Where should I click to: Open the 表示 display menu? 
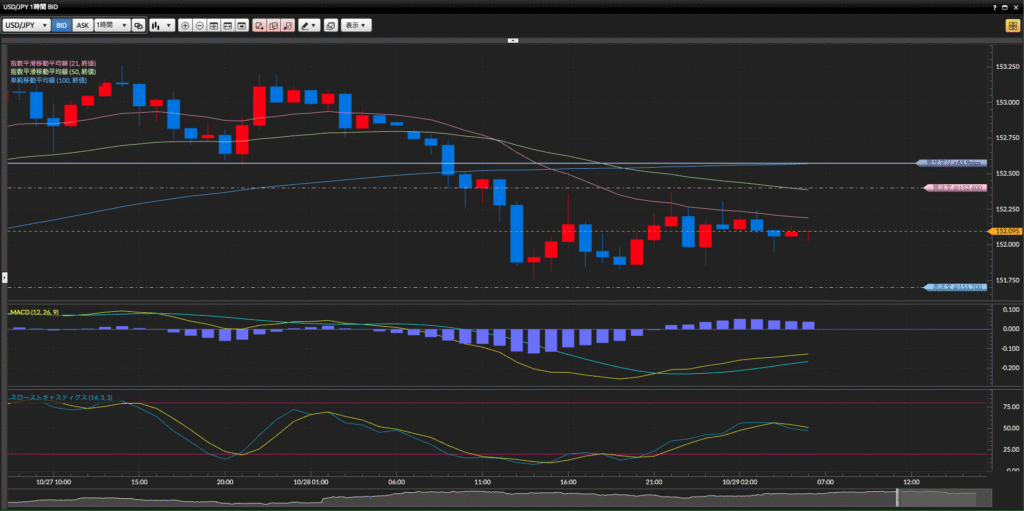(355, 25)
